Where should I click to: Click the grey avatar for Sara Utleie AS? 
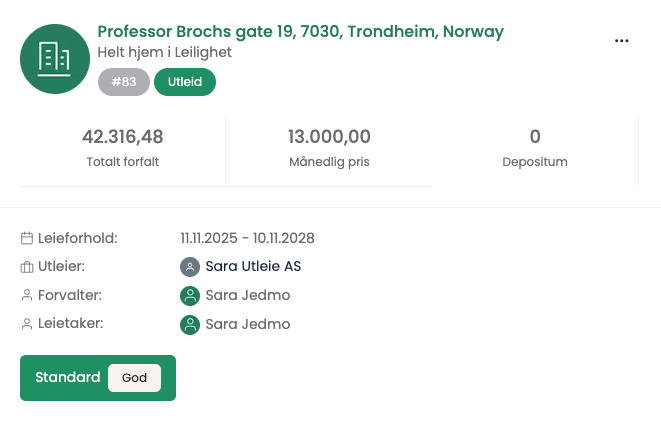pos(190,267)
